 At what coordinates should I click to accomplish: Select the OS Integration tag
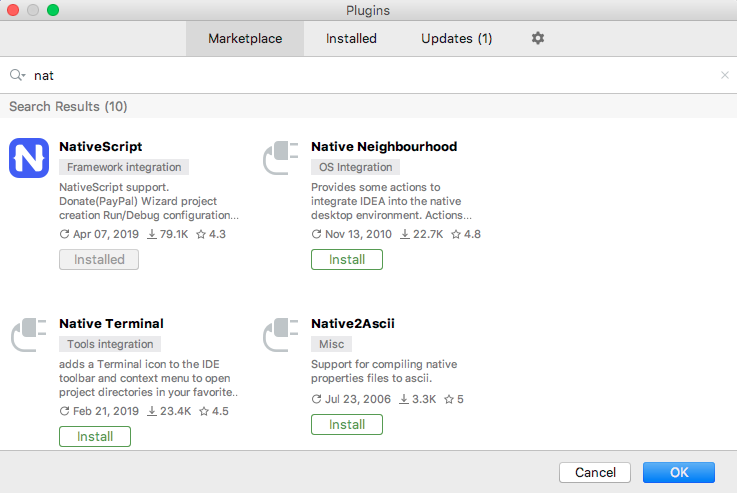(x=355, y=167)
